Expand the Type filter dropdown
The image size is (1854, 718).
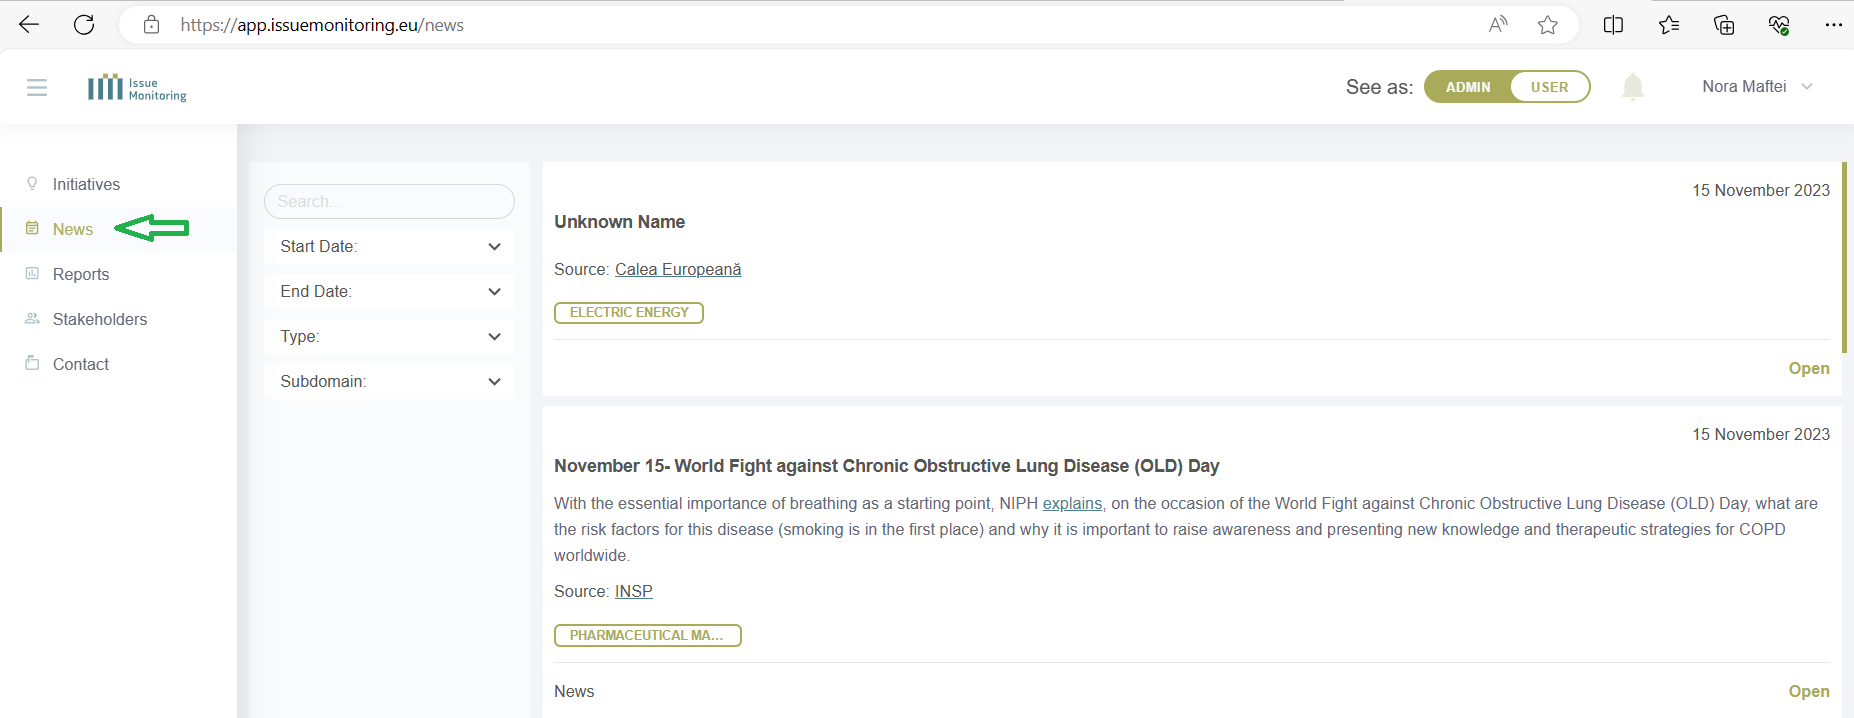click(389, 337)
